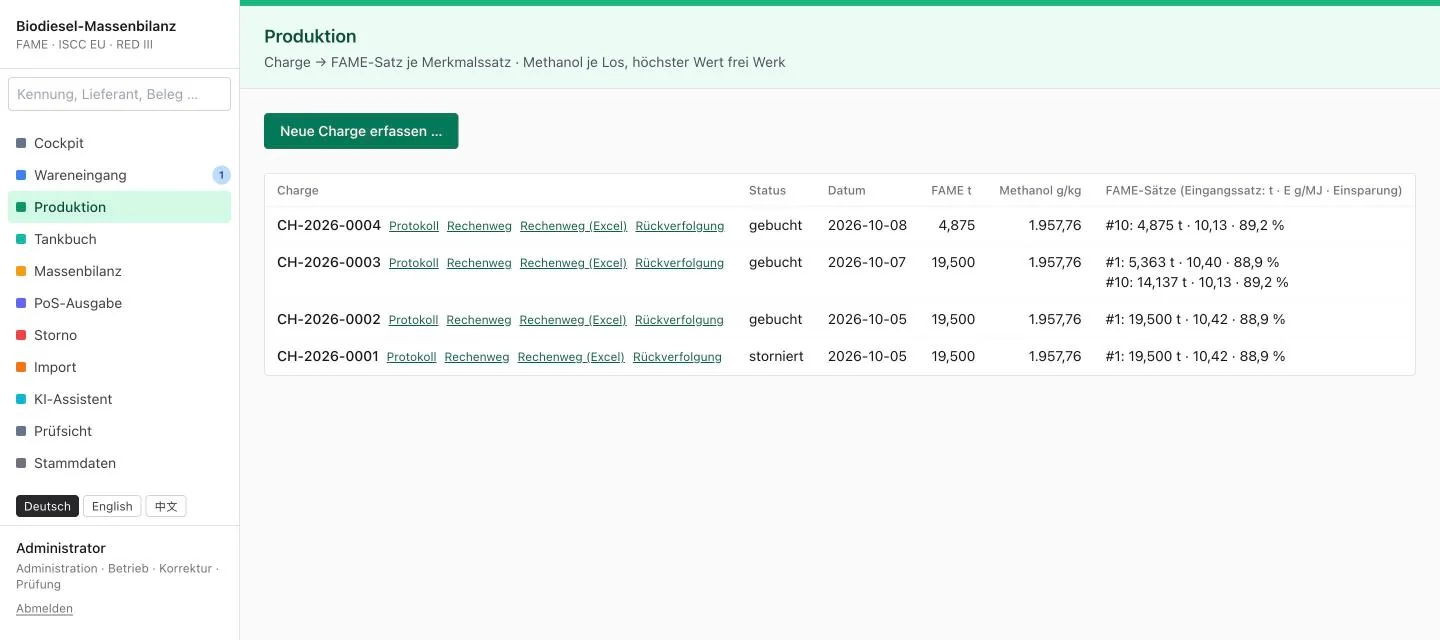
Task: Switch language to 中文
Action: pyautogui.click(x=166, y=506)
